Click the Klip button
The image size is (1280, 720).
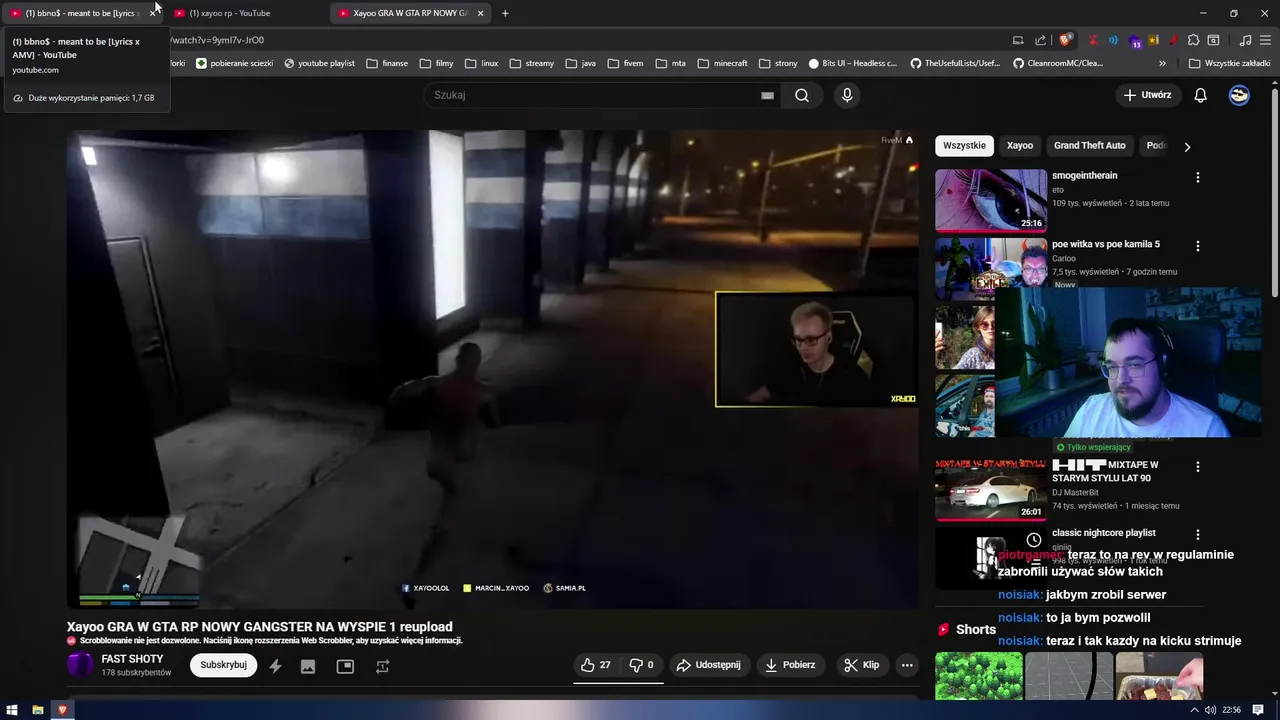[x=861, y=665]
